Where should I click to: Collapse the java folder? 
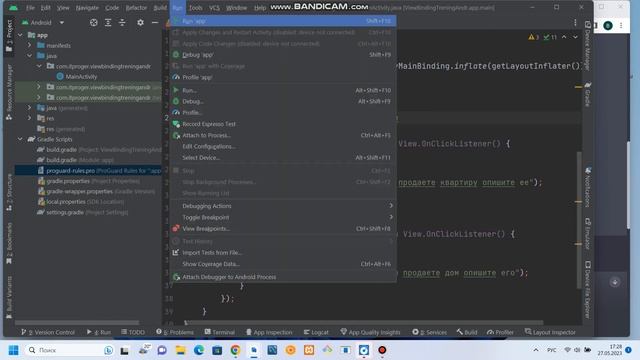click(29, 56)
